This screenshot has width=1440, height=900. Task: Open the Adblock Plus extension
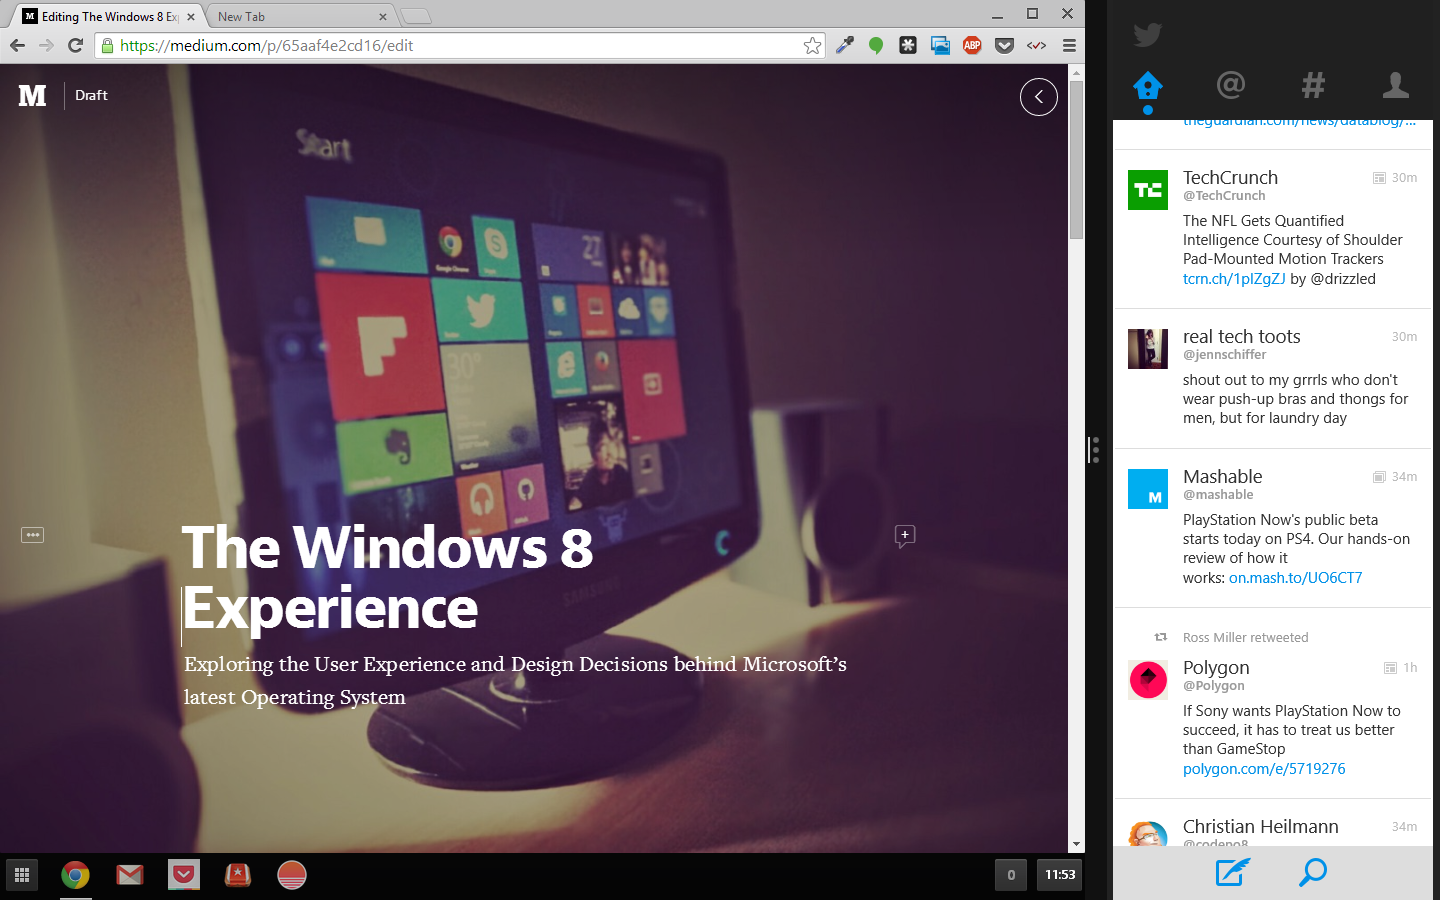pyautogui.click(x=972, y=45)
